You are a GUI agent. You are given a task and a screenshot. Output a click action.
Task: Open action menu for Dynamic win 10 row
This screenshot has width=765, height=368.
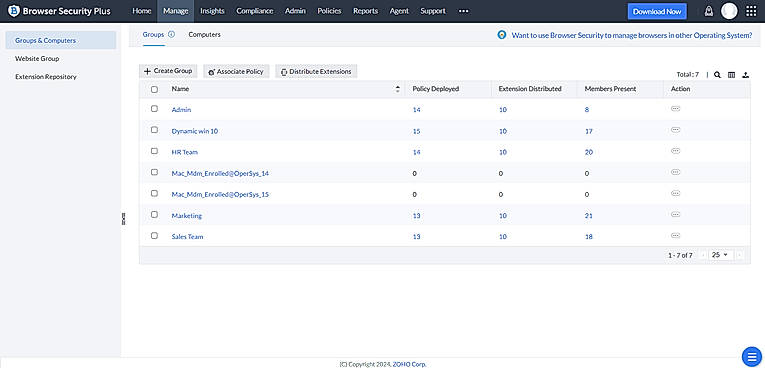676,130
